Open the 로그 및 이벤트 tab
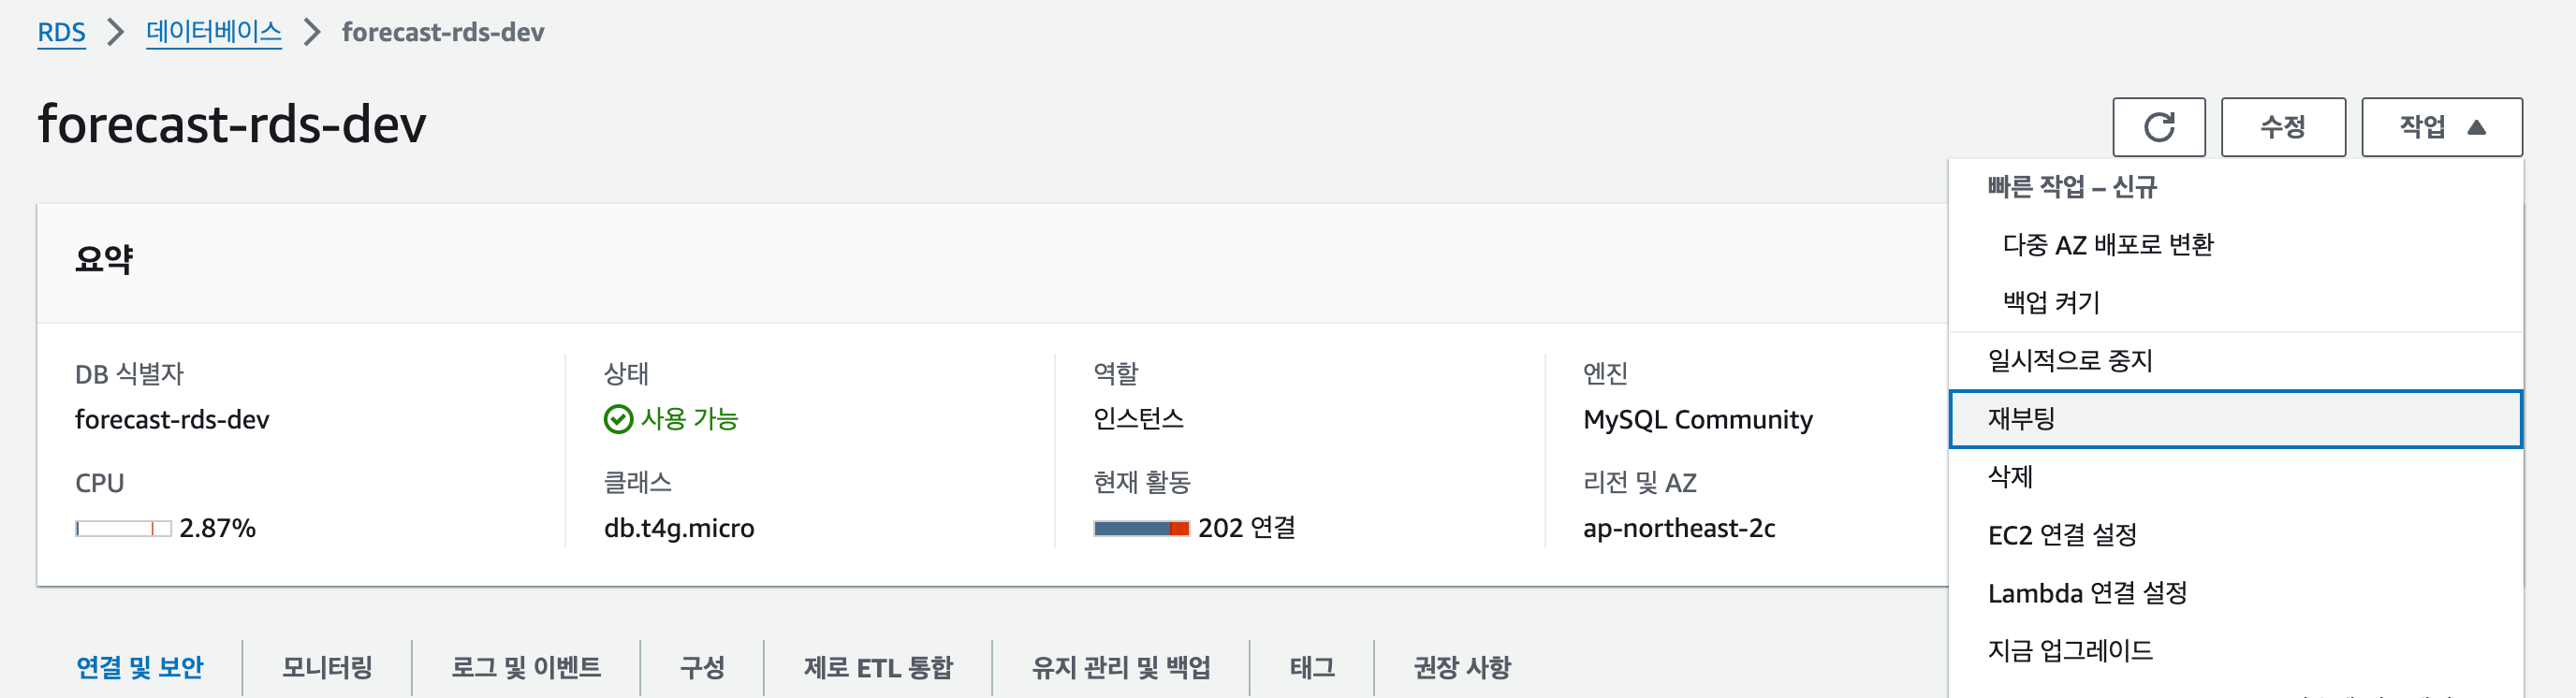This screenshot has width=2576, height=698. (x=526, y=667)
